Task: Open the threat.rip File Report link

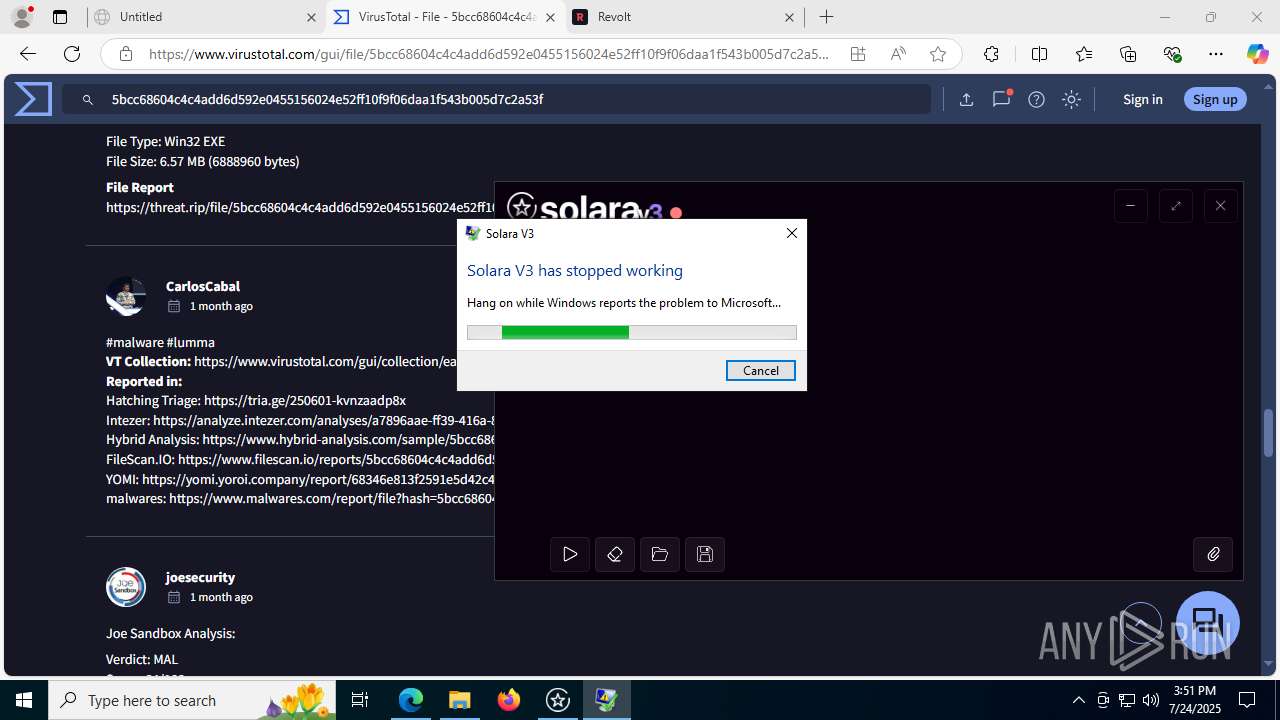Action: click(300, 207)
